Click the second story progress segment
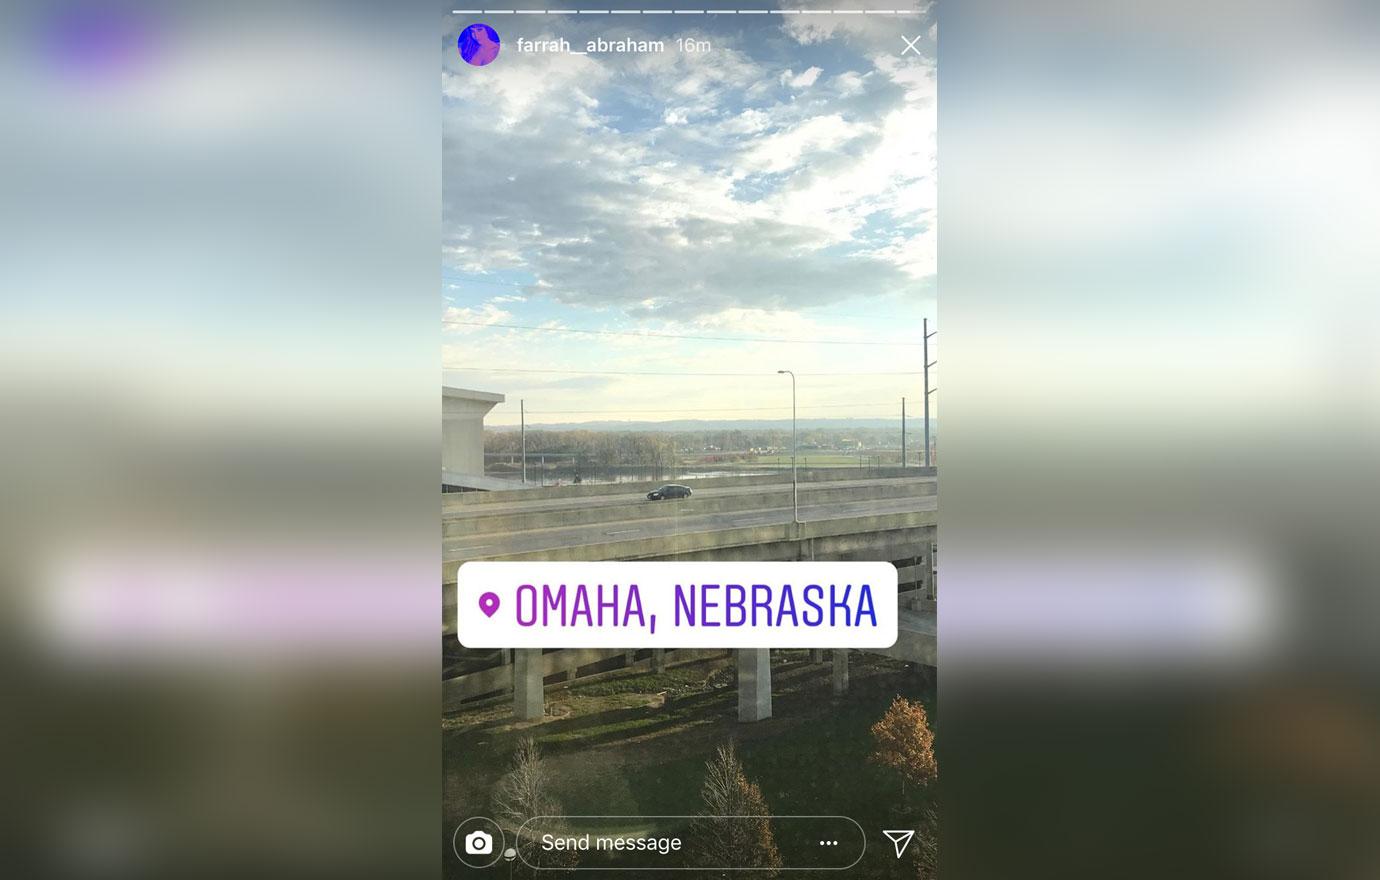This screenshot has height=880, width=1380. point(499,12)
